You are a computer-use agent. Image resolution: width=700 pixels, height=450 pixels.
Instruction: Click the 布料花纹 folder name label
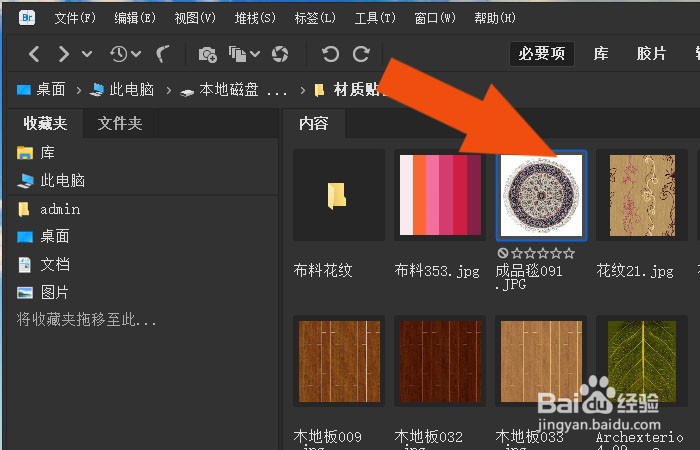(323, 270)
